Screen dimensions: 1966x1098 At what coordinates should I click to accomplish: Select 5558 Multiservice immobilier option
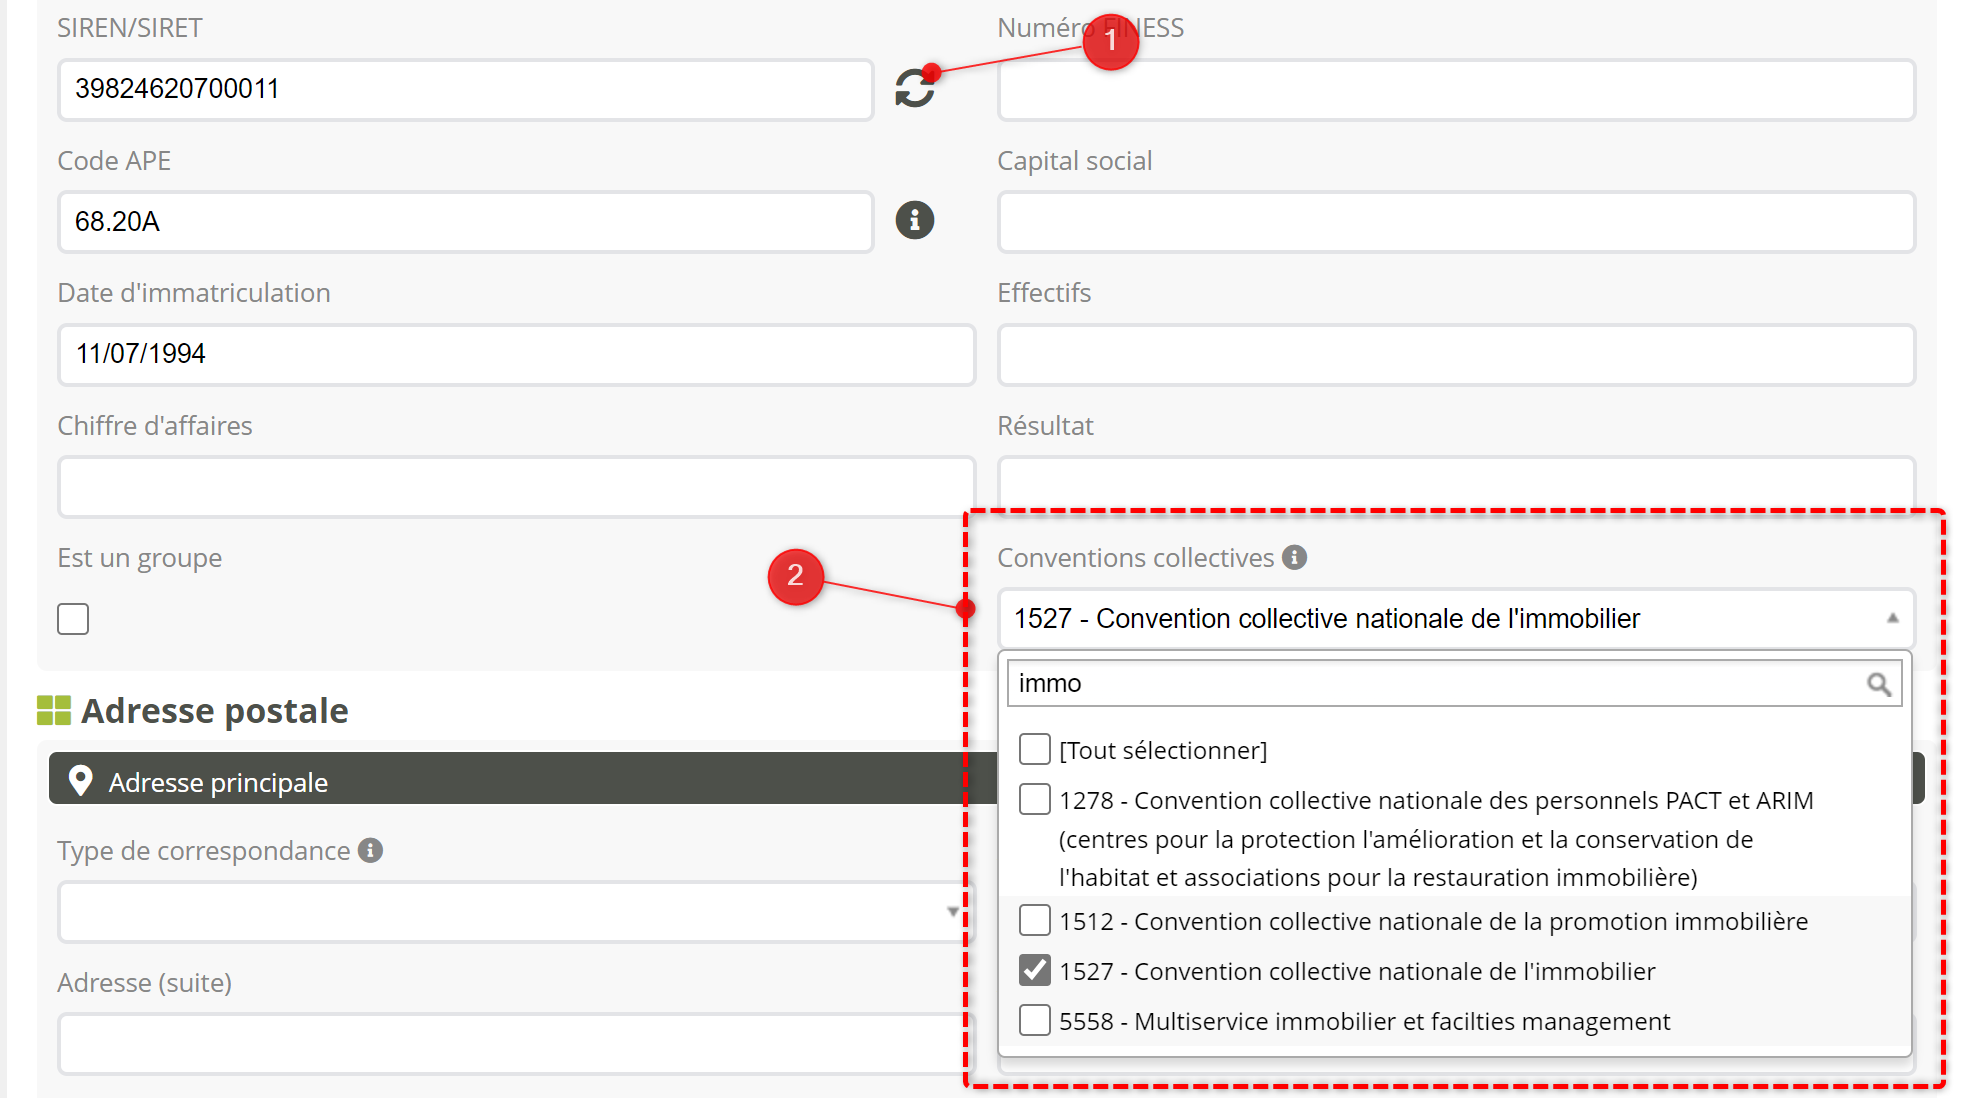[x=1035, y=1021]
